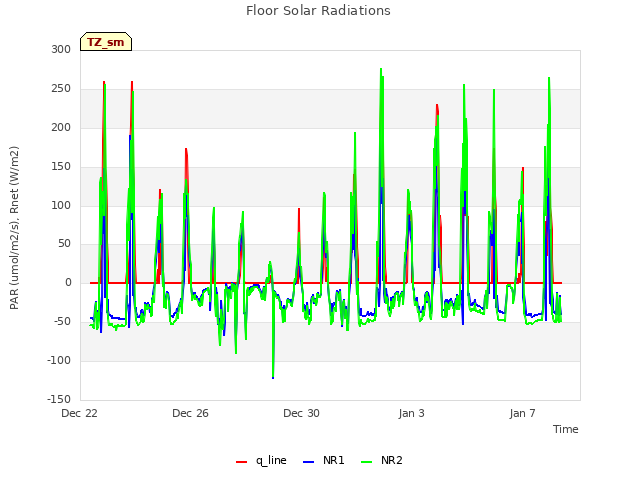Click the q_line legend entry

[x=261, y=460]
